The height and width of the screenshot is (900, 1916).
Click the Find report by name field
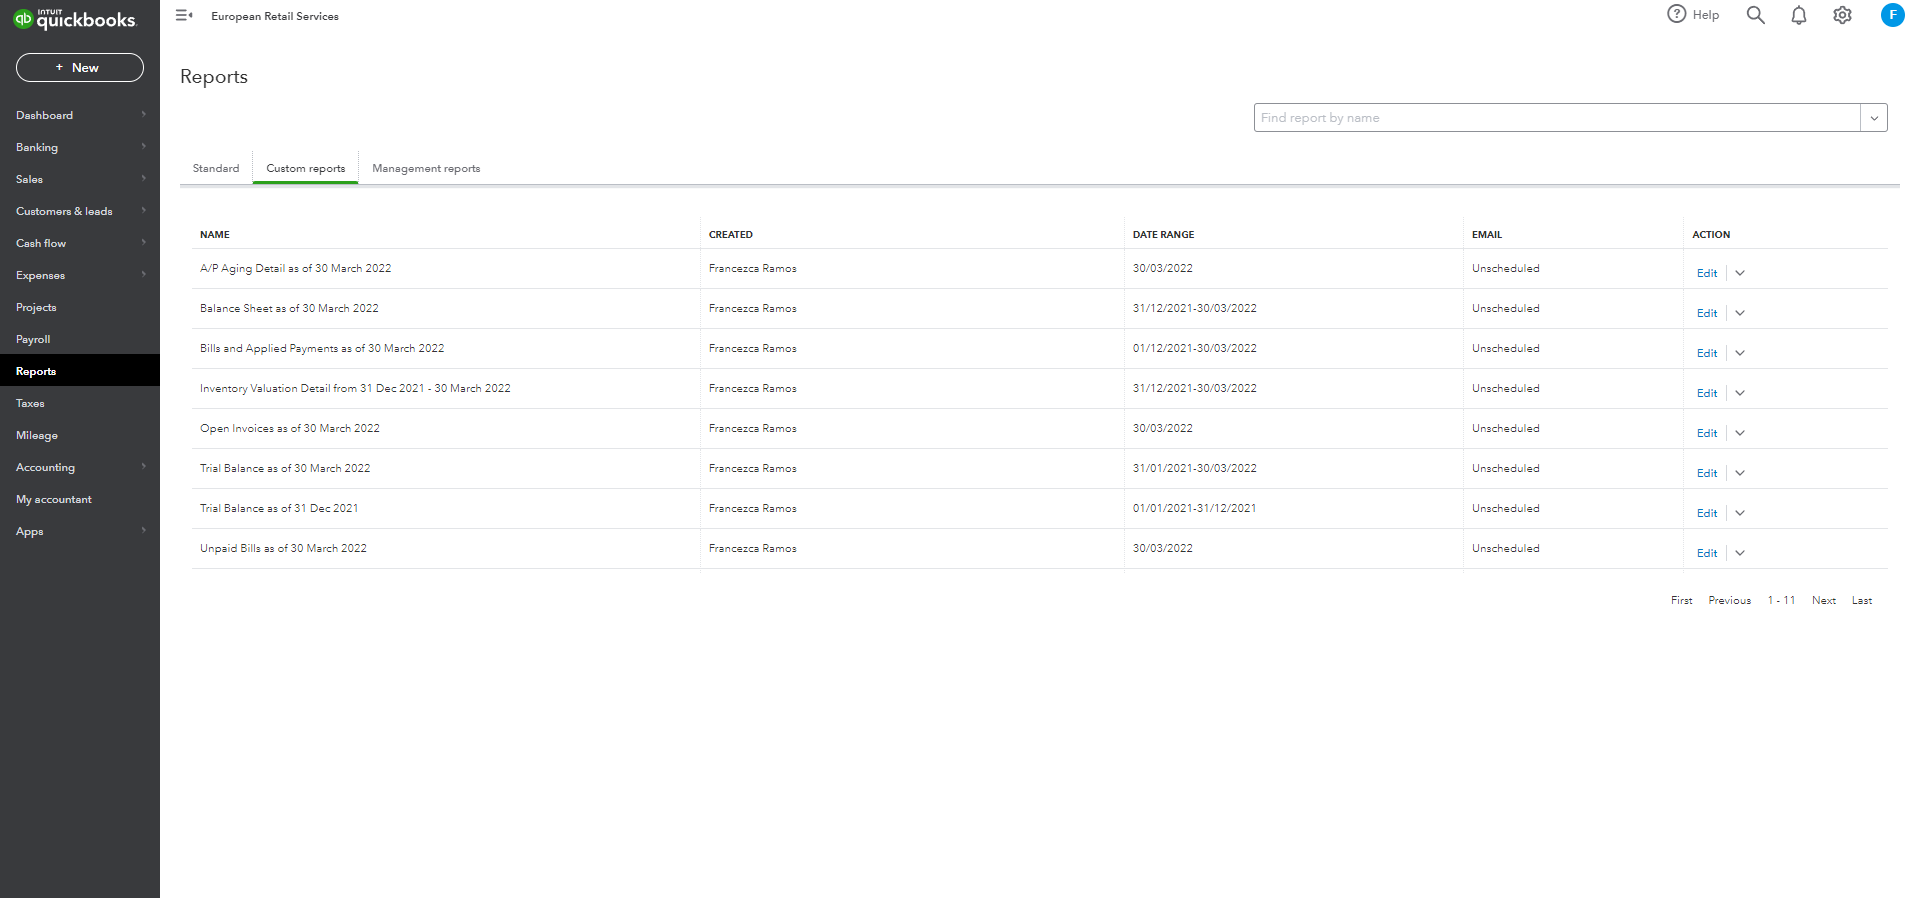(1557, 118)
